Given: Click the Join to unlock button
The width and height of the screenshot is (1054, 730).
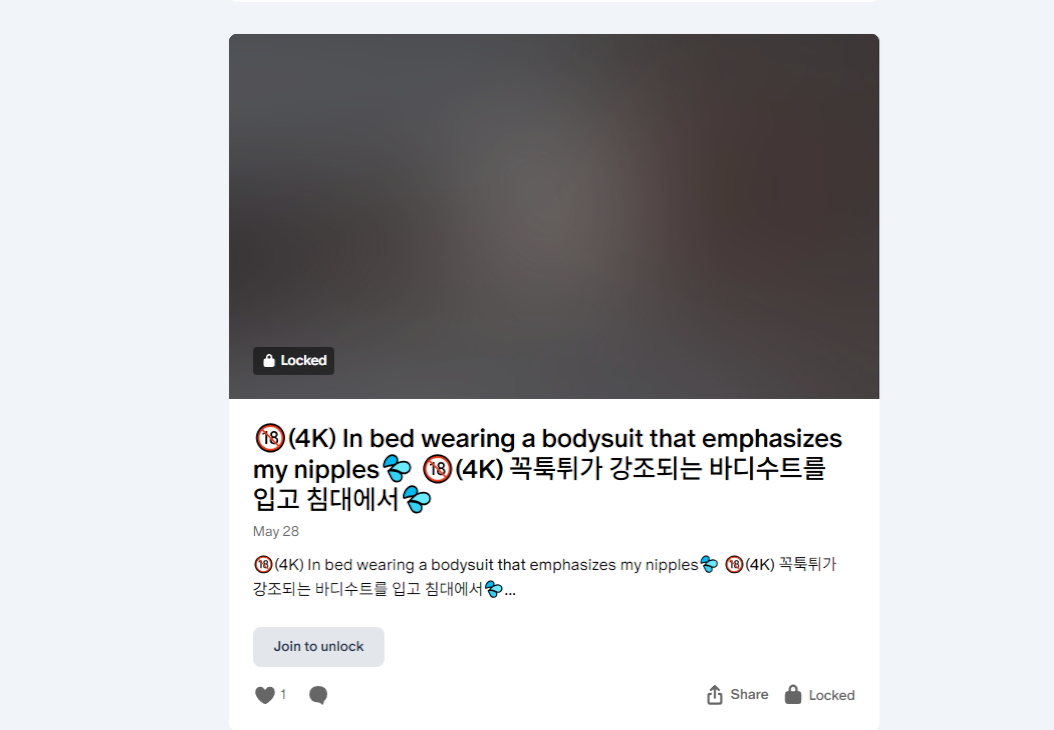Looking at the screenshot, I should tap(319, 647).
